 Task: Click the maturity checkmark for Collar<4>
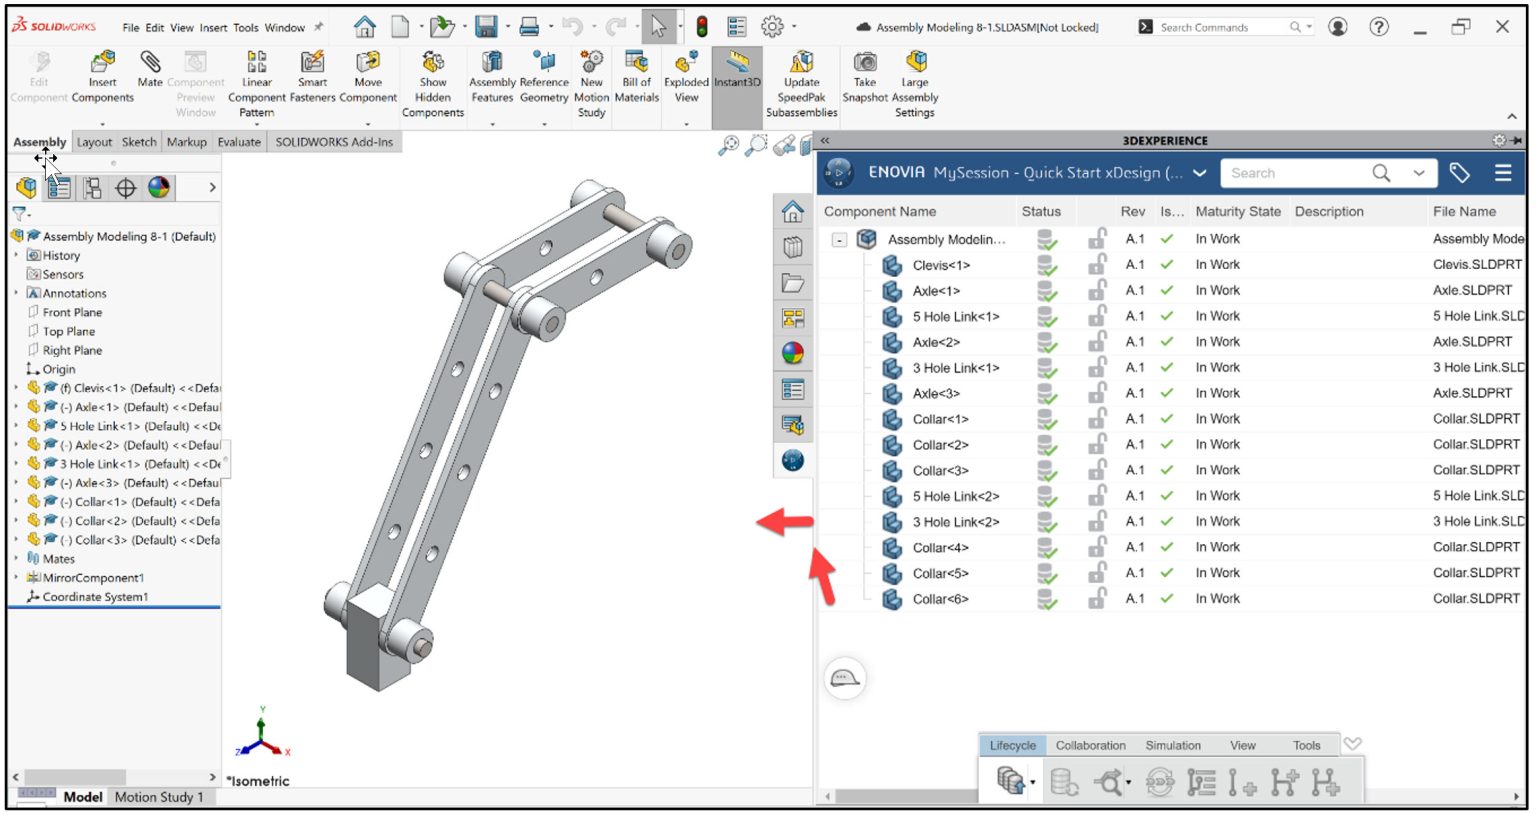point(1166,547)
